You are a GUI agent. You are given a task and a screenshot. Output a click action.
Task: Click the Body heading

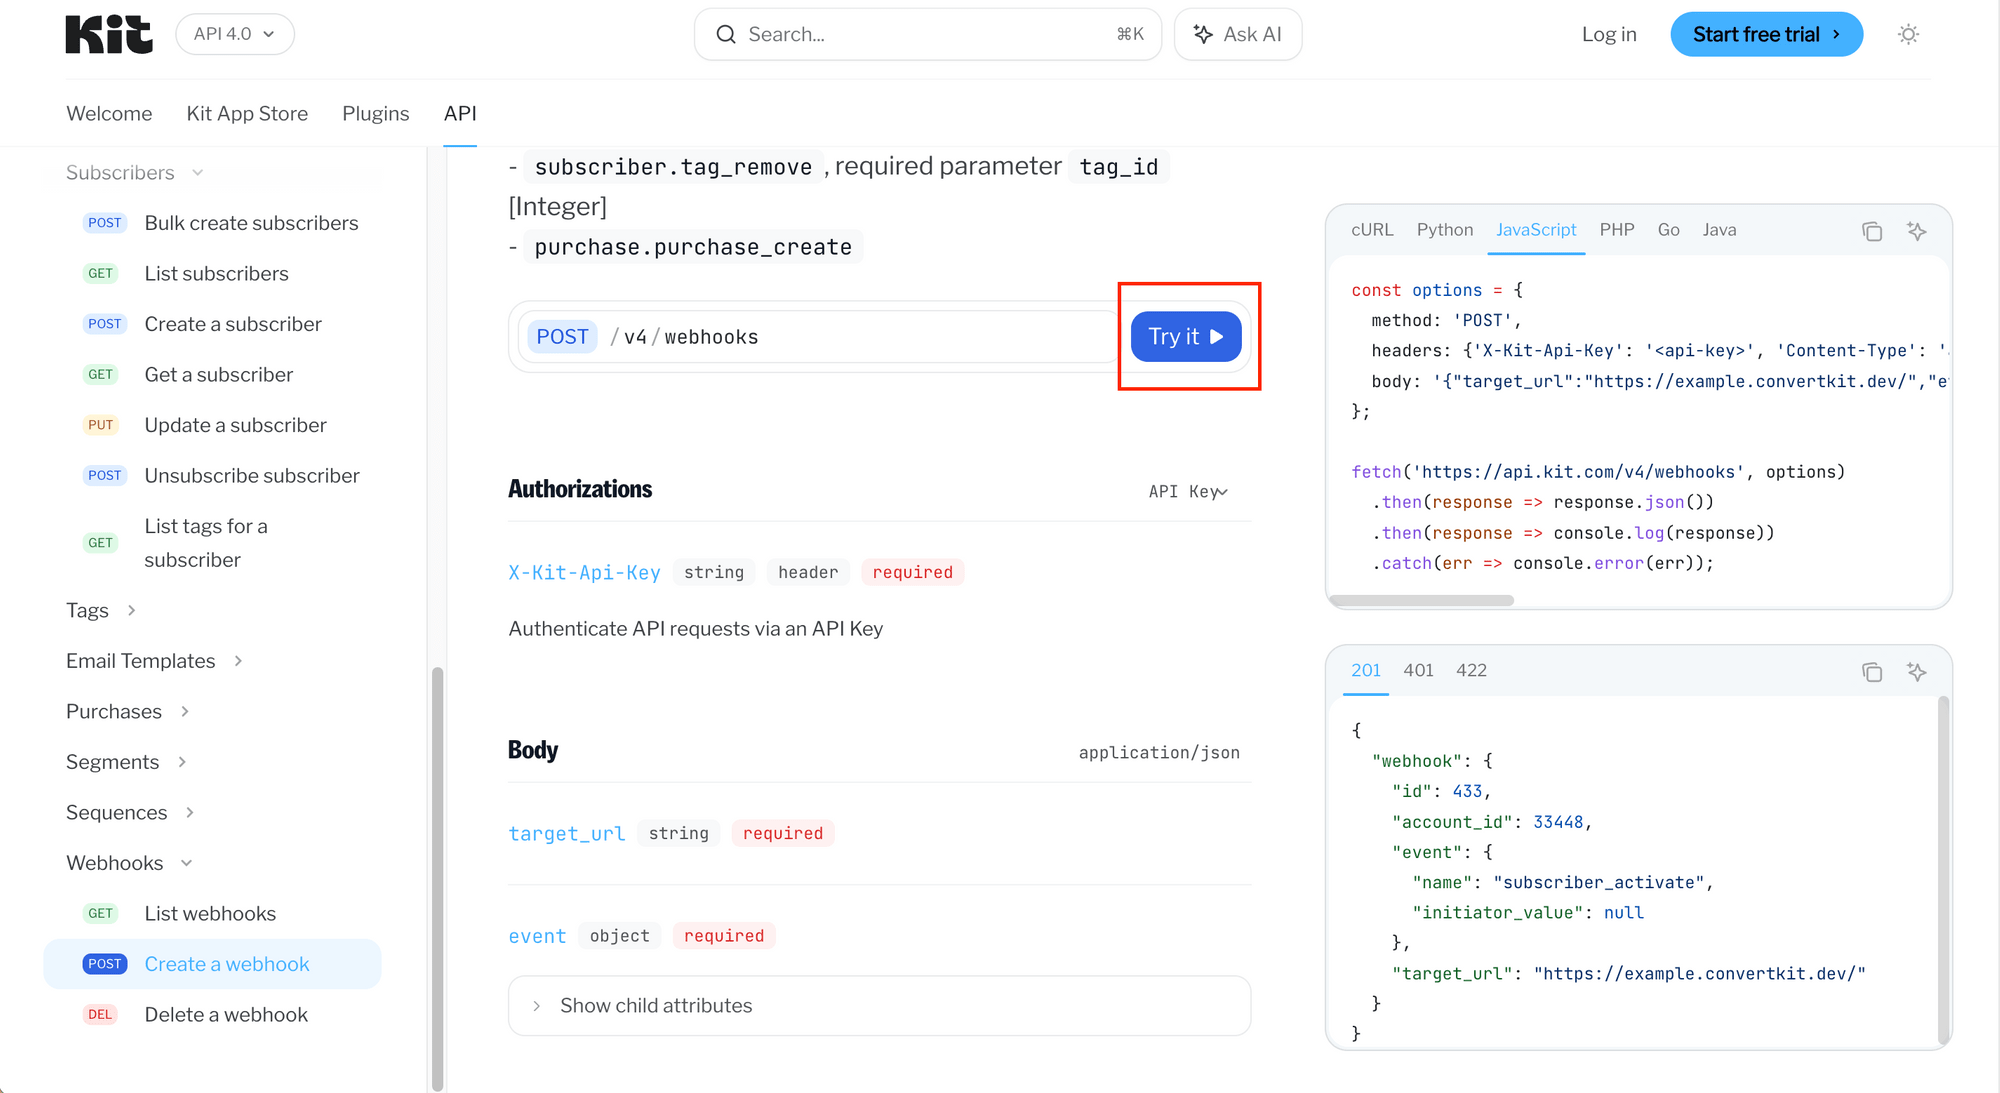pos(533,750)
